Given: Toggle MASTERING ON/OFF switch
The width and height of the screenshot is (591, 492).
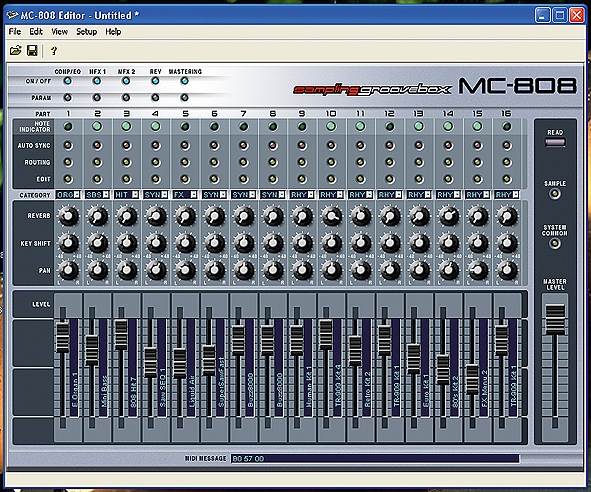Looking at the screenshot, I should click(x=184, y=81).
